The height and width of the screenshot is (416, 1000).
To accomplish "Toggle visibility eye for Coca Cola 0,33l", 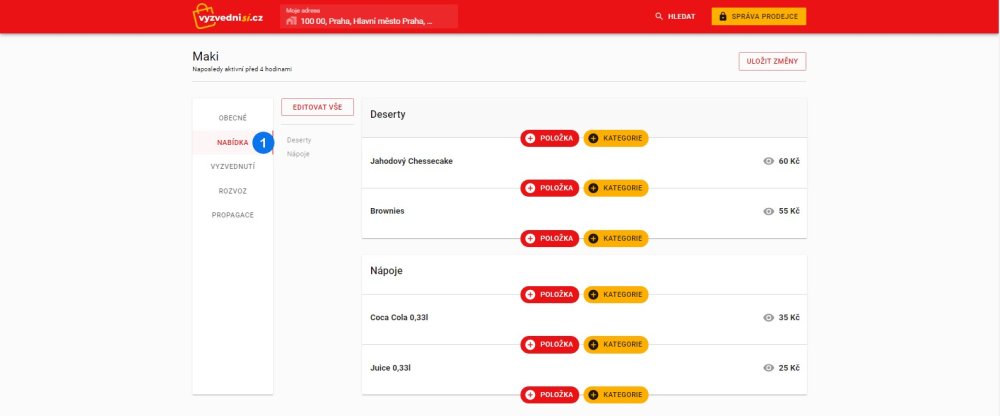I will pyautogui.click(x=768, y=318).
